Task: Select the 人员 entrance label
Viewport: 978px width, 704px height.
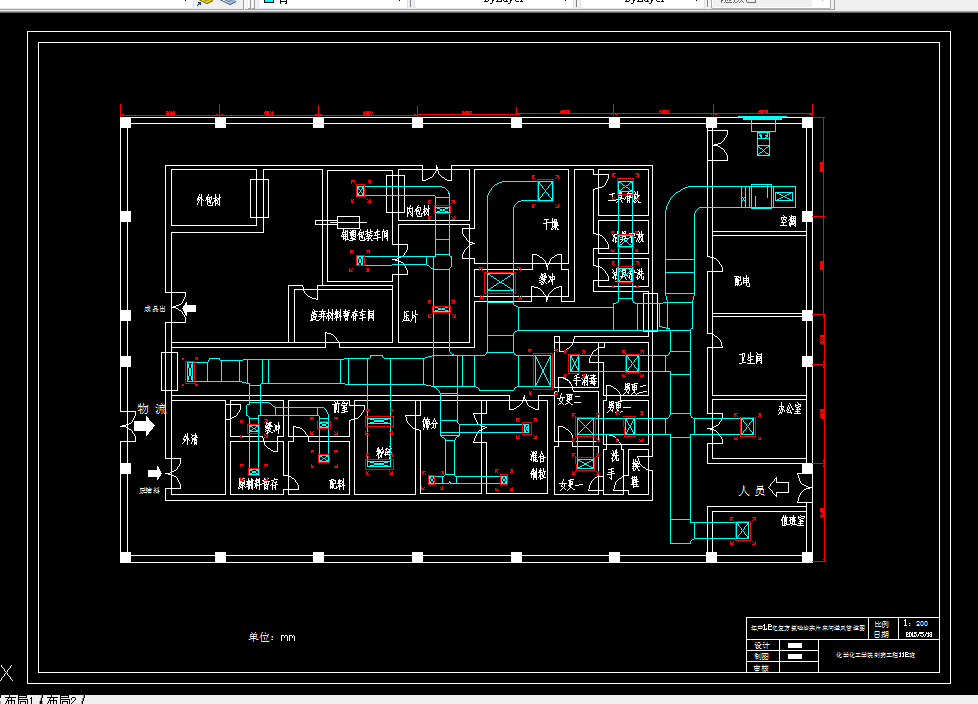Action: coord(752,491)
